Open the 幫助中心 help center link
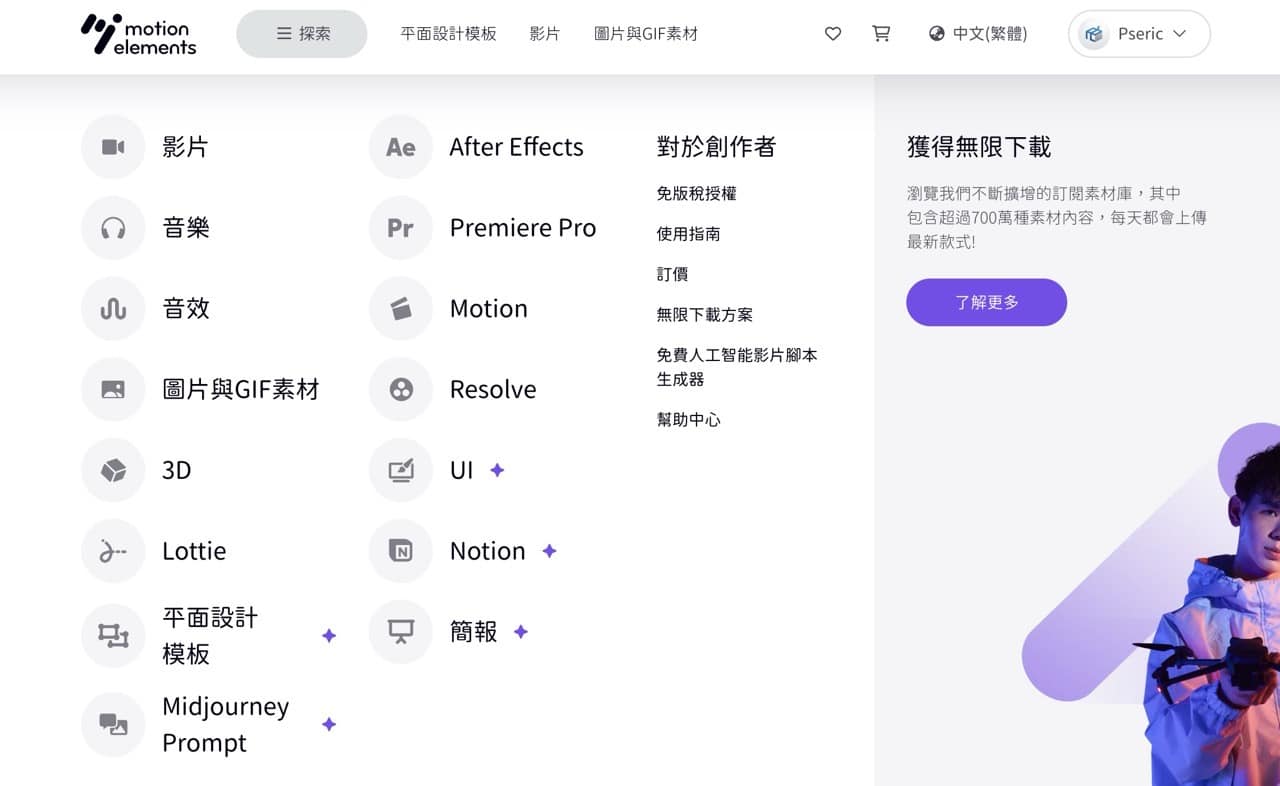The height and width of the screenshot is (786, 1280). click(688, 420)
